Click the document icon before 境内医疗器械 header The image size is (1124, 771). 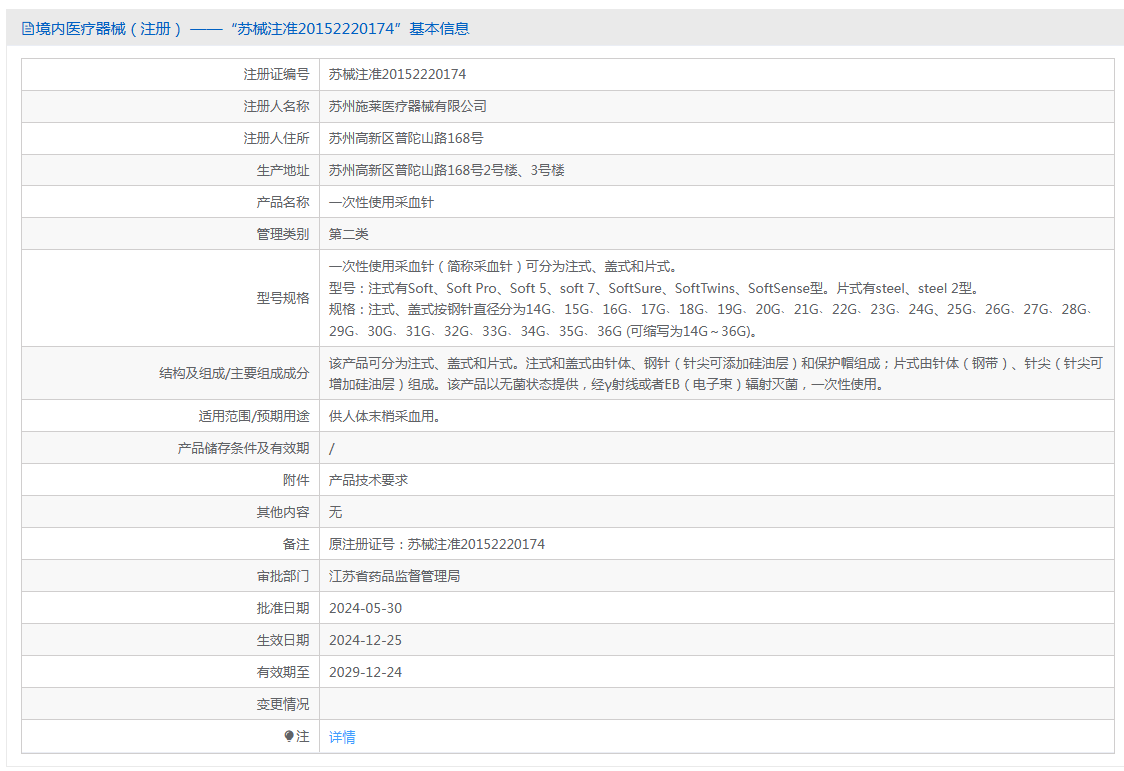[28, 29]
